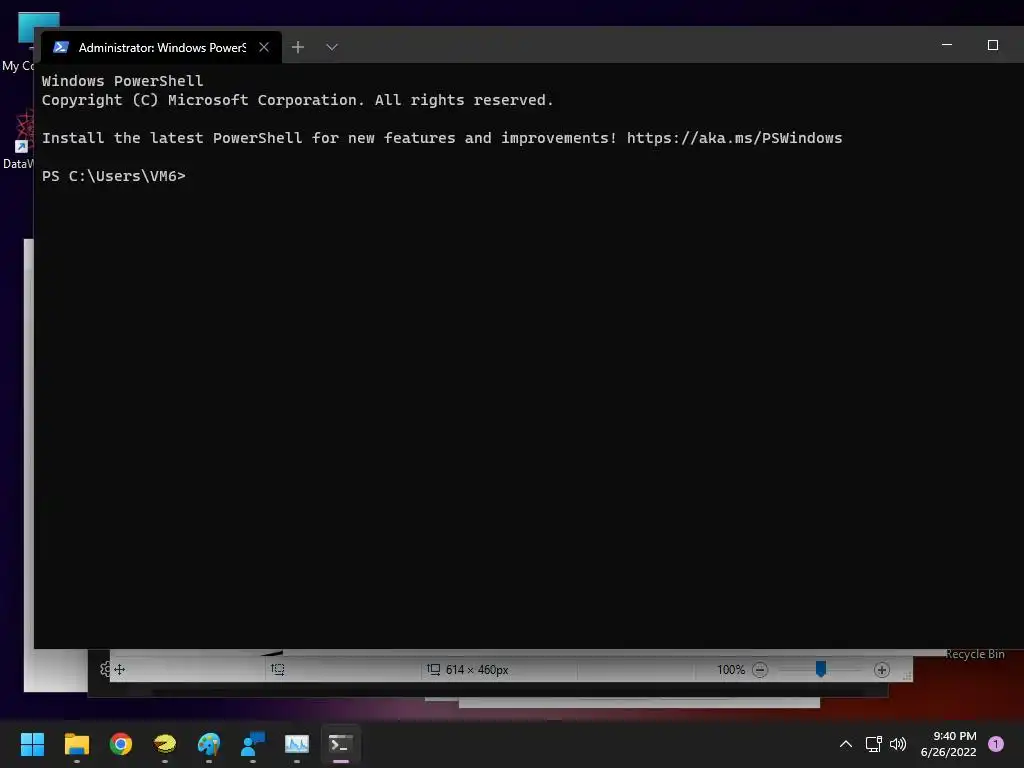Click the Copyright (C) Microsoft Corporation line

(x=298, y=100)
